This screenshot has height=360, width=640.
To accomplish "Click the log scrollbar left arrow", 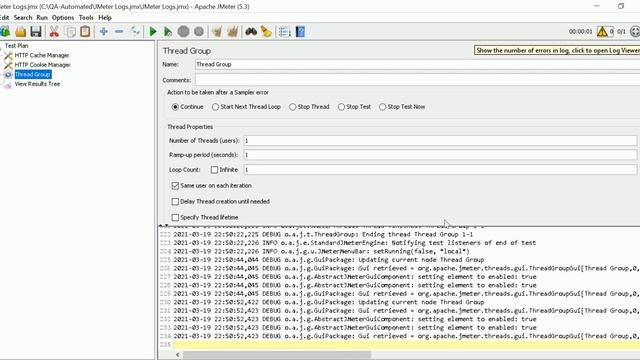I will pyautogui.click(x=178, y=355).
